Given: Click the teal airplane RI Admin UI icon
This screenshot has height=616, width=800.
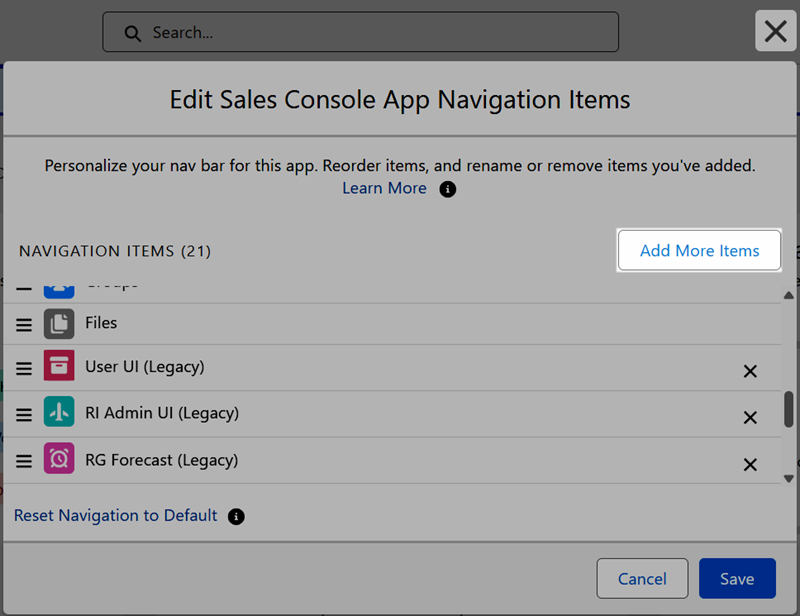Looking at the screenshot, I should click(59, 411).
